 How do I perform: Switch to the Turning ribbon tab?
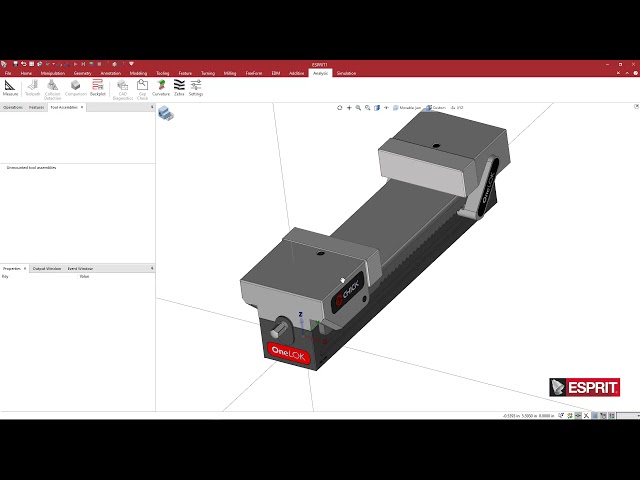point(208,73)
